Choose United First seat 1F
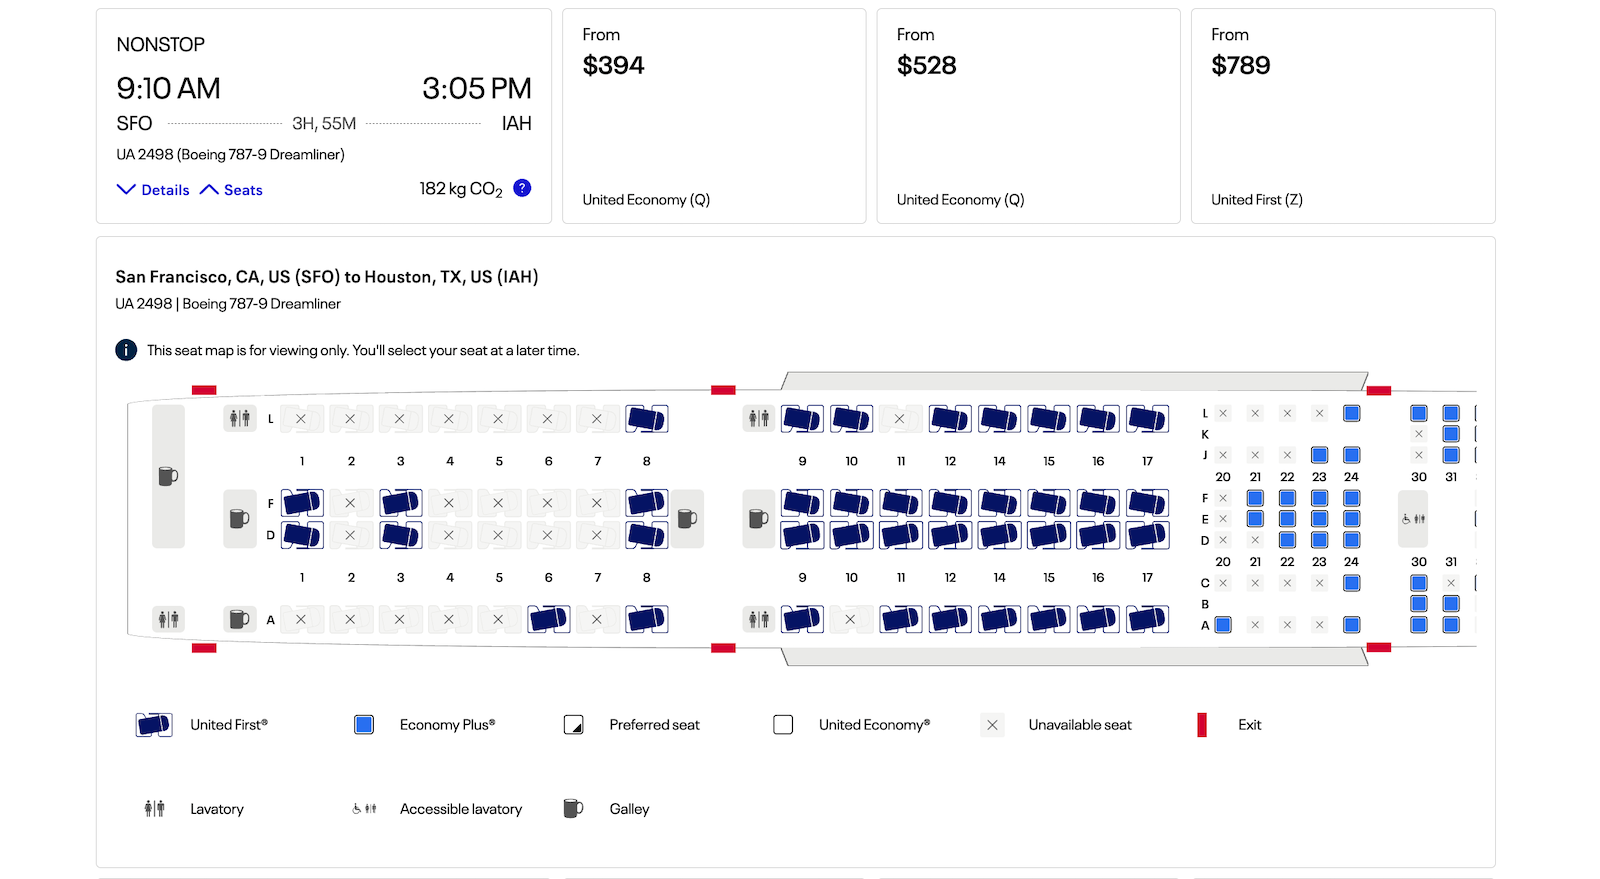Screen dimensions: 1600x879 coord(302,503)
